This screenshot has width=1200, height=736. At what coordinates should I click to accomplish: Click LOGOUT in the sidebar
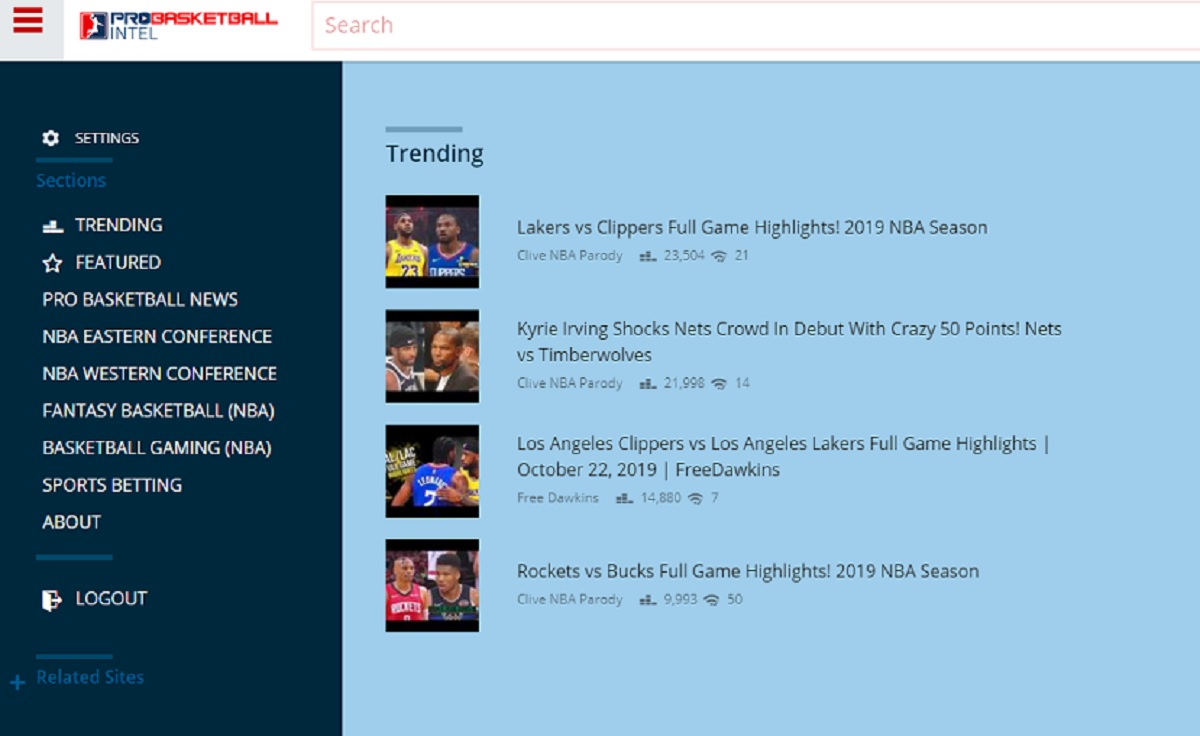[x=111, y=598]
